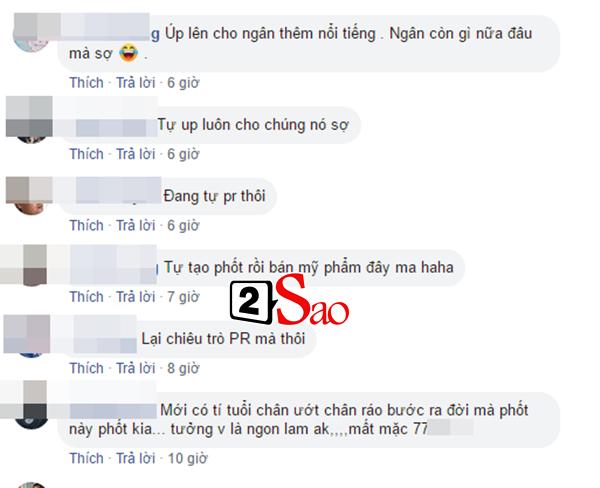Reply to the "Úp lên cho ngân" comment
Image resolution: width=600 pixels, height=488 pixels.
coord(136,83)
